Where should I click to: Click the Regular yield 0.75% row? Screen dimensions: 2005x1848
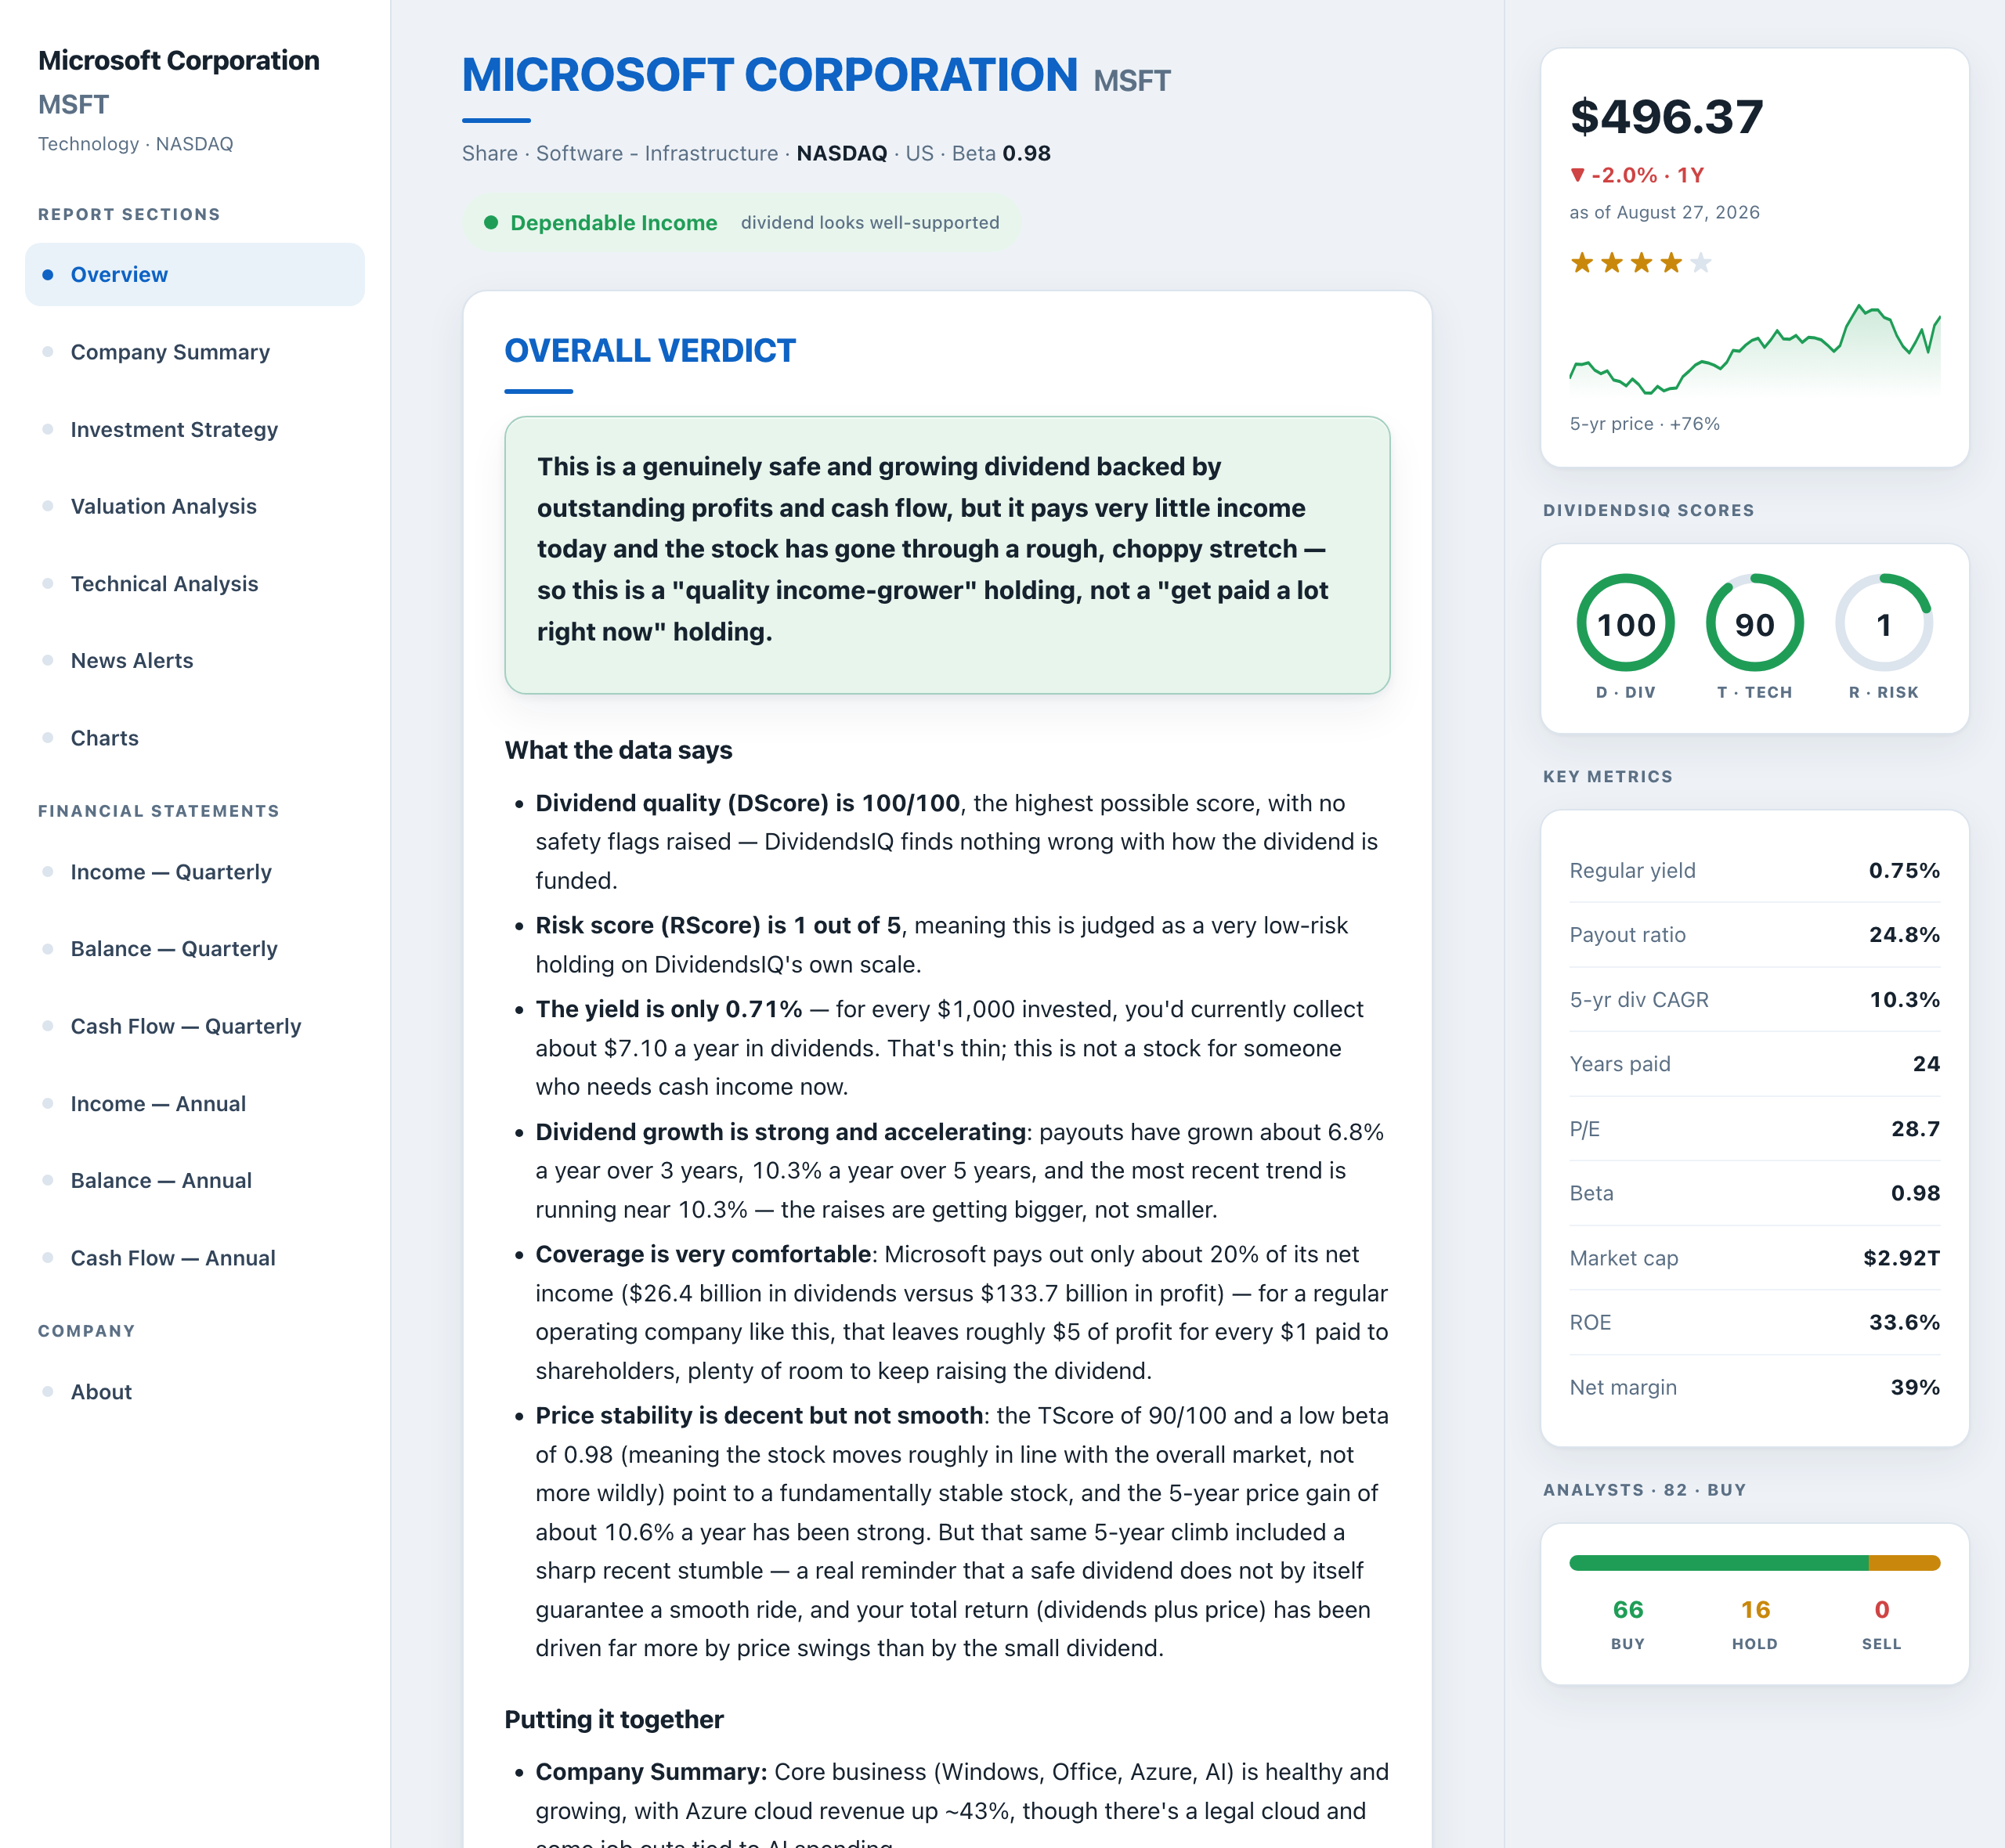tap(1755, 870)
